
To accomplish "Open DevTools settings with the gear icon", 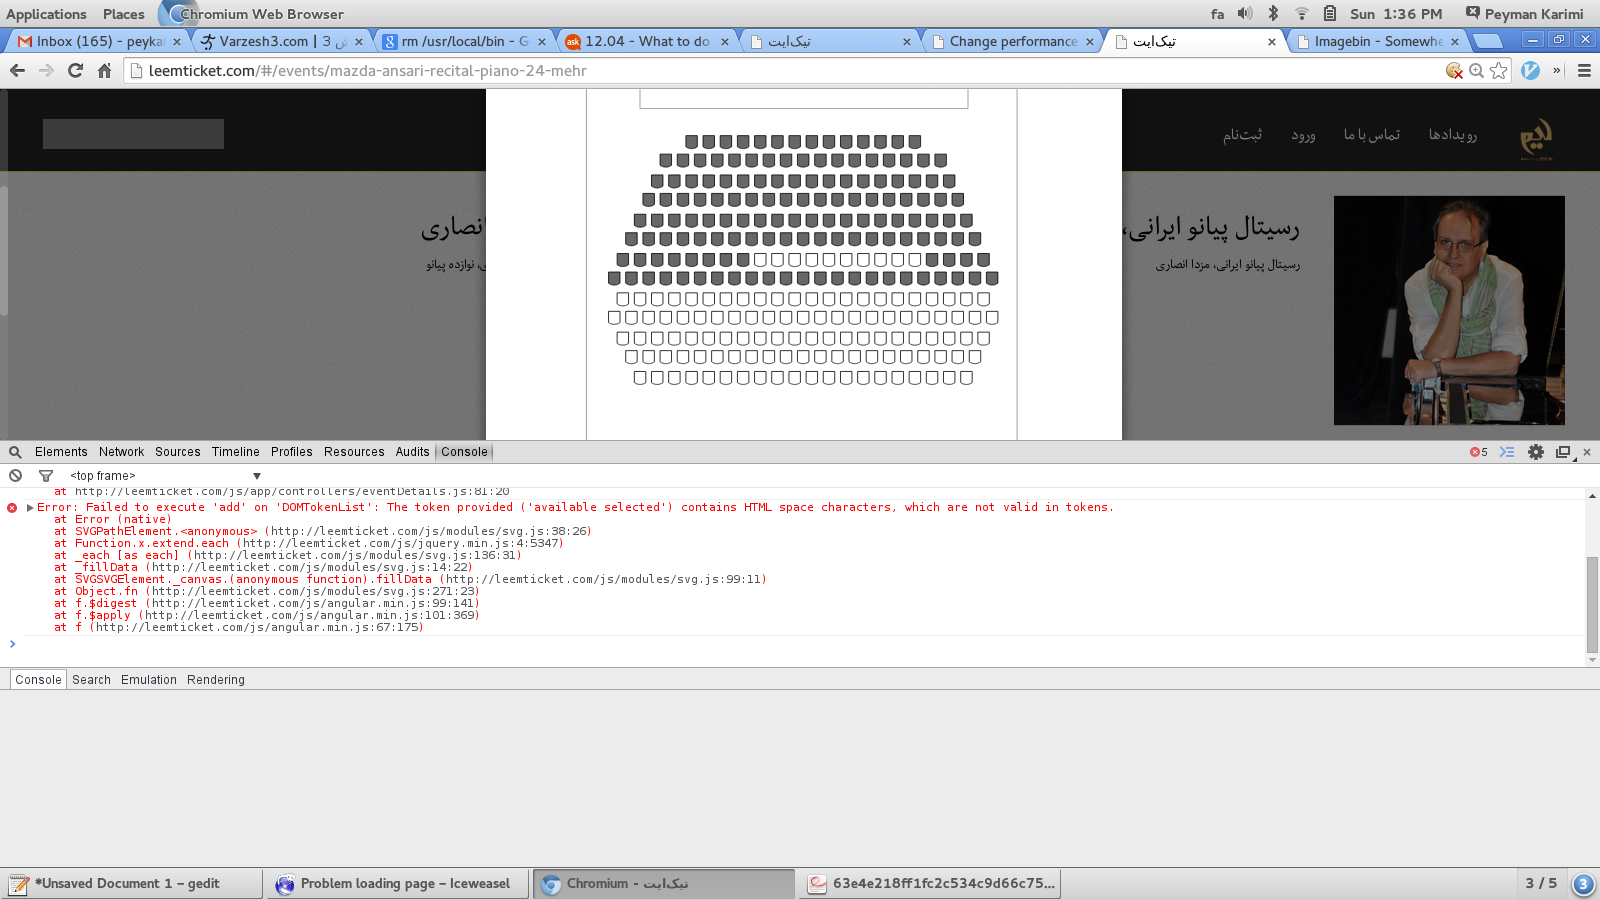I will pos(1536,452).
